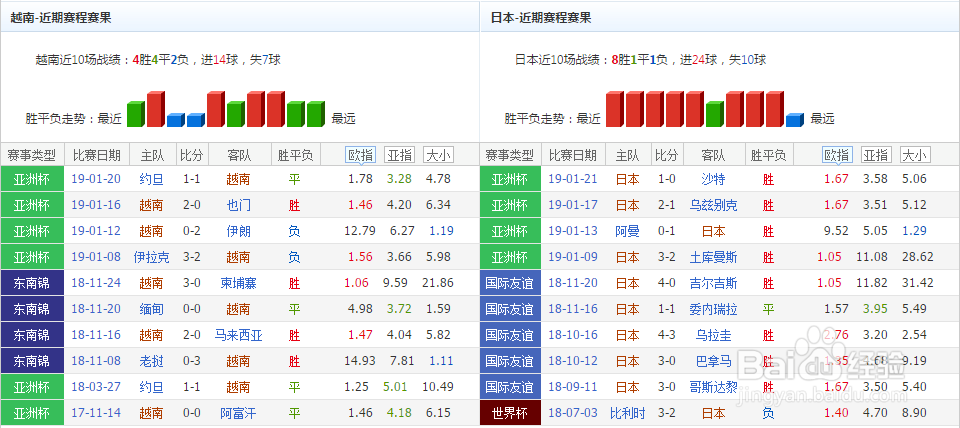Click the 东南锦 tag on 18-11-24 row
This screenshot has height=428, width=960.
tap(32, 283)
